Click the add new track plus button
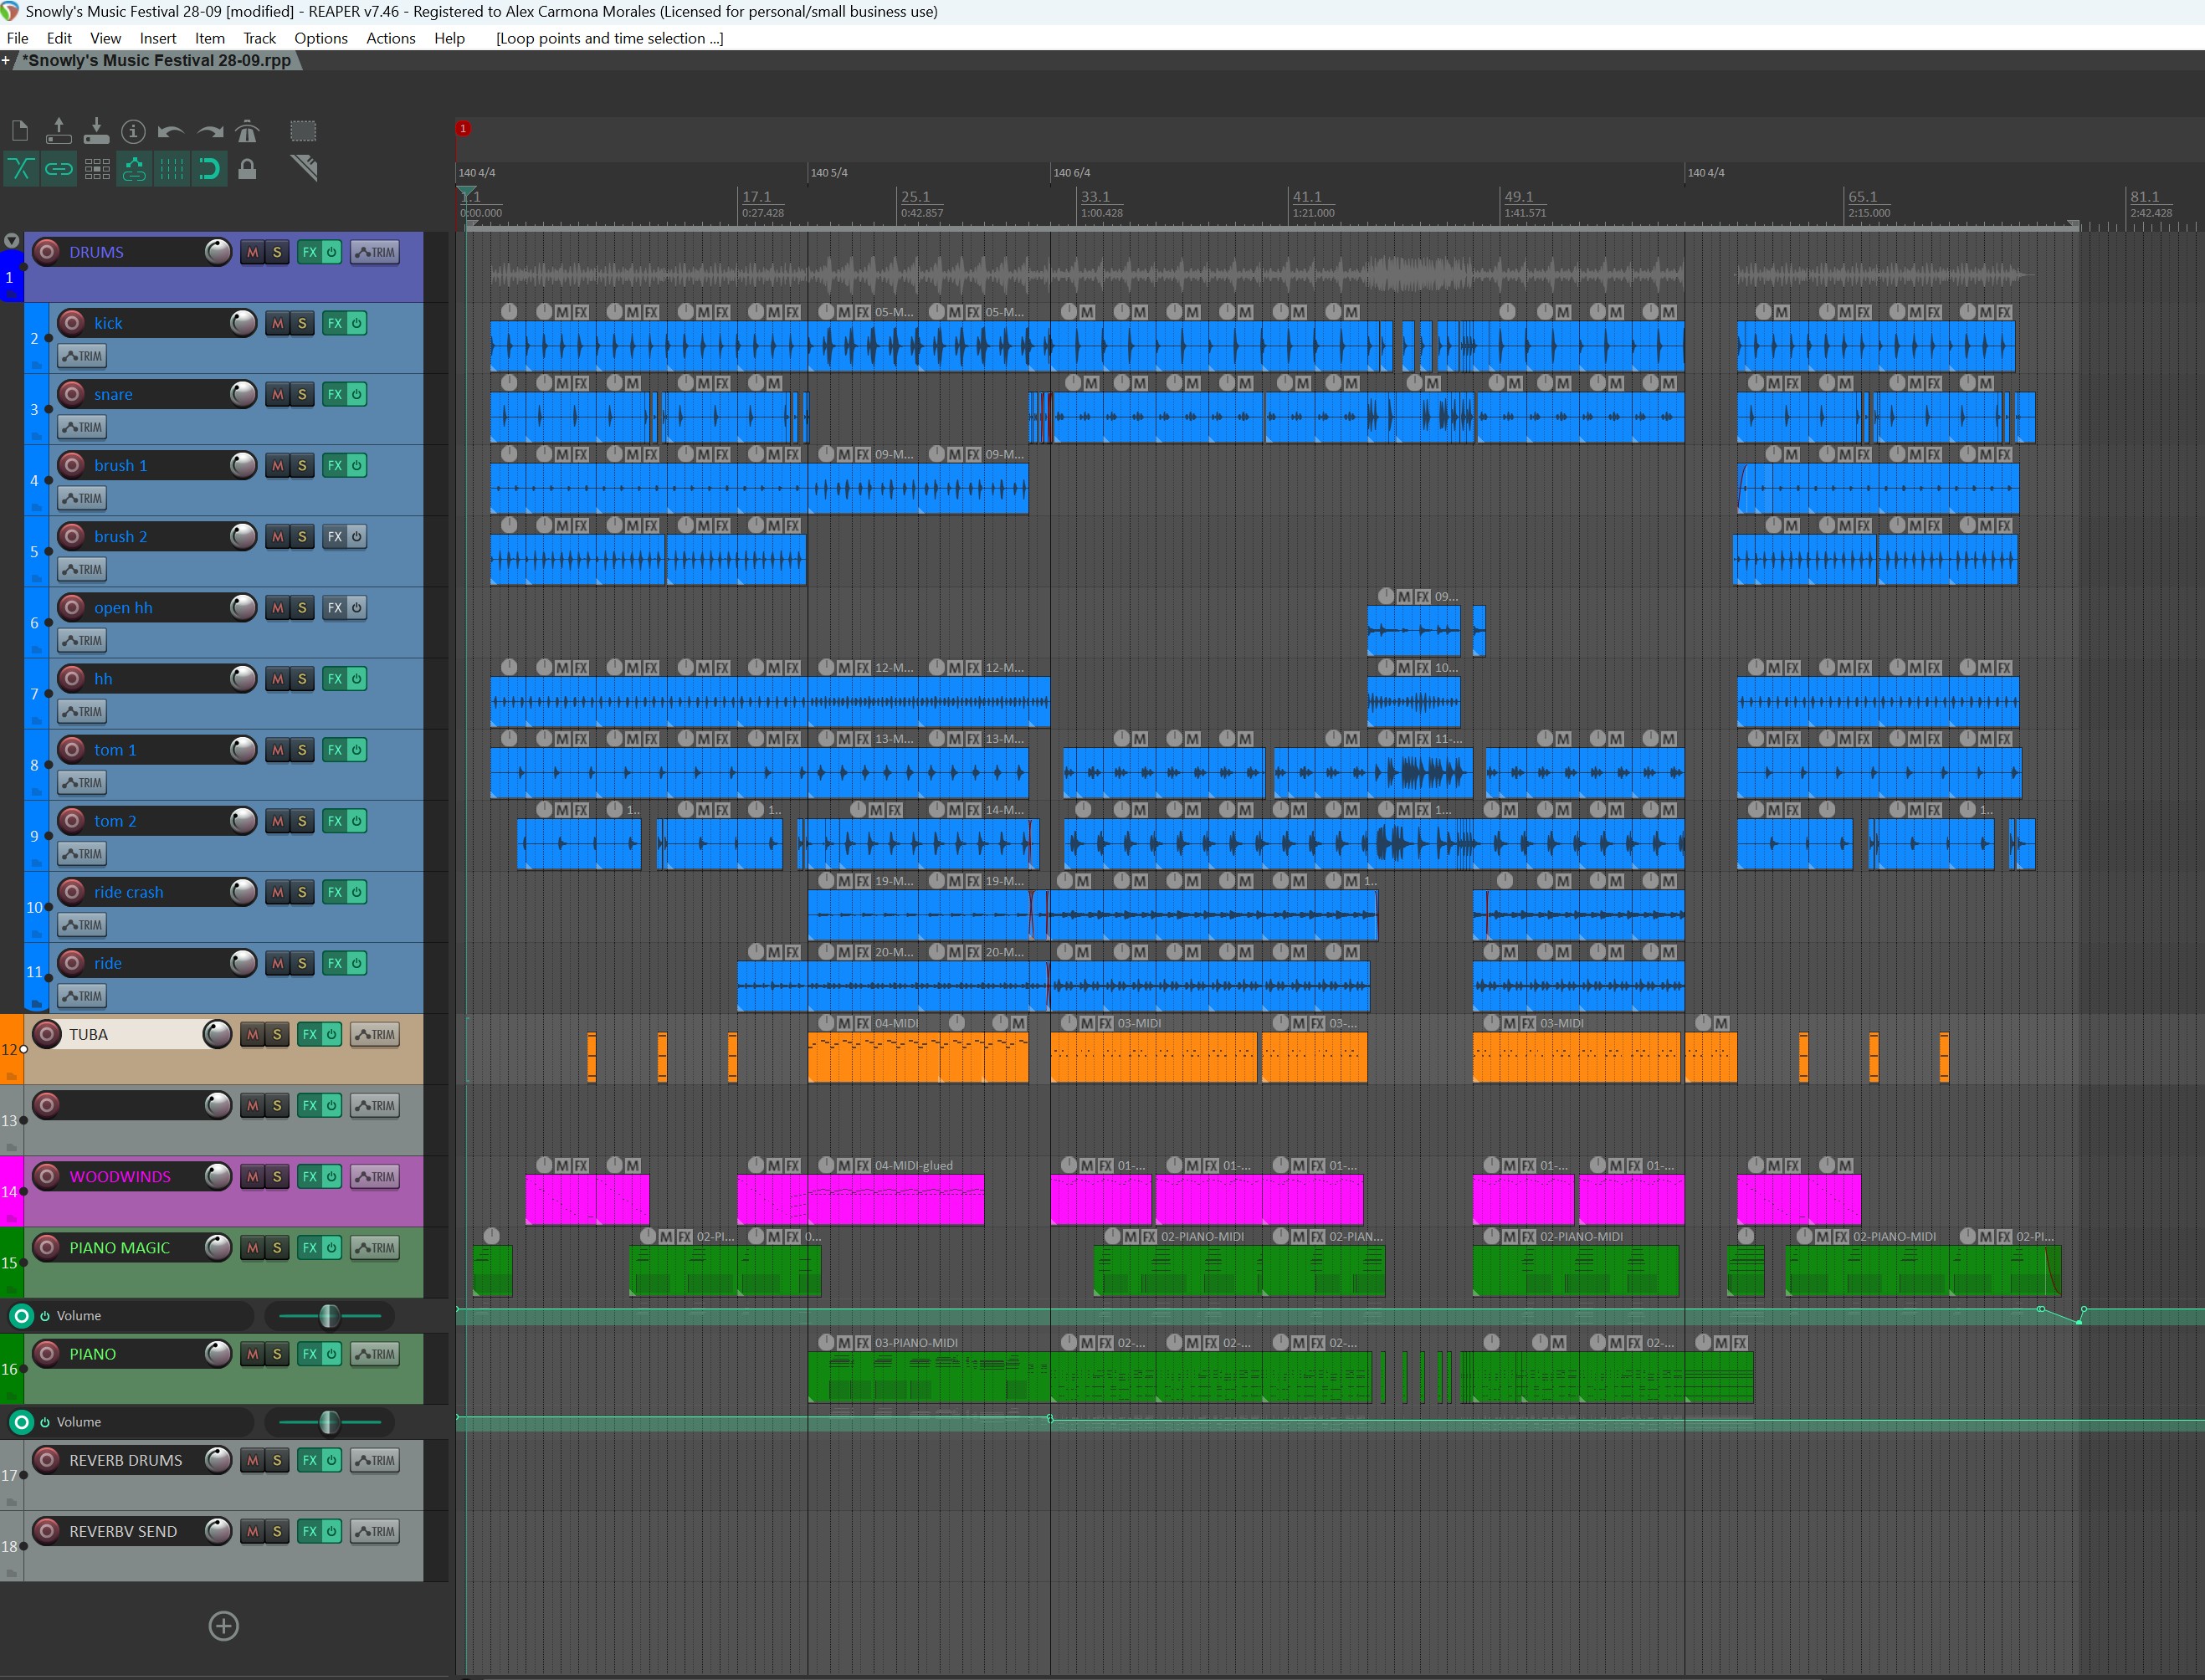This screenshot has height=1680, width=2205. [223, 1625]
